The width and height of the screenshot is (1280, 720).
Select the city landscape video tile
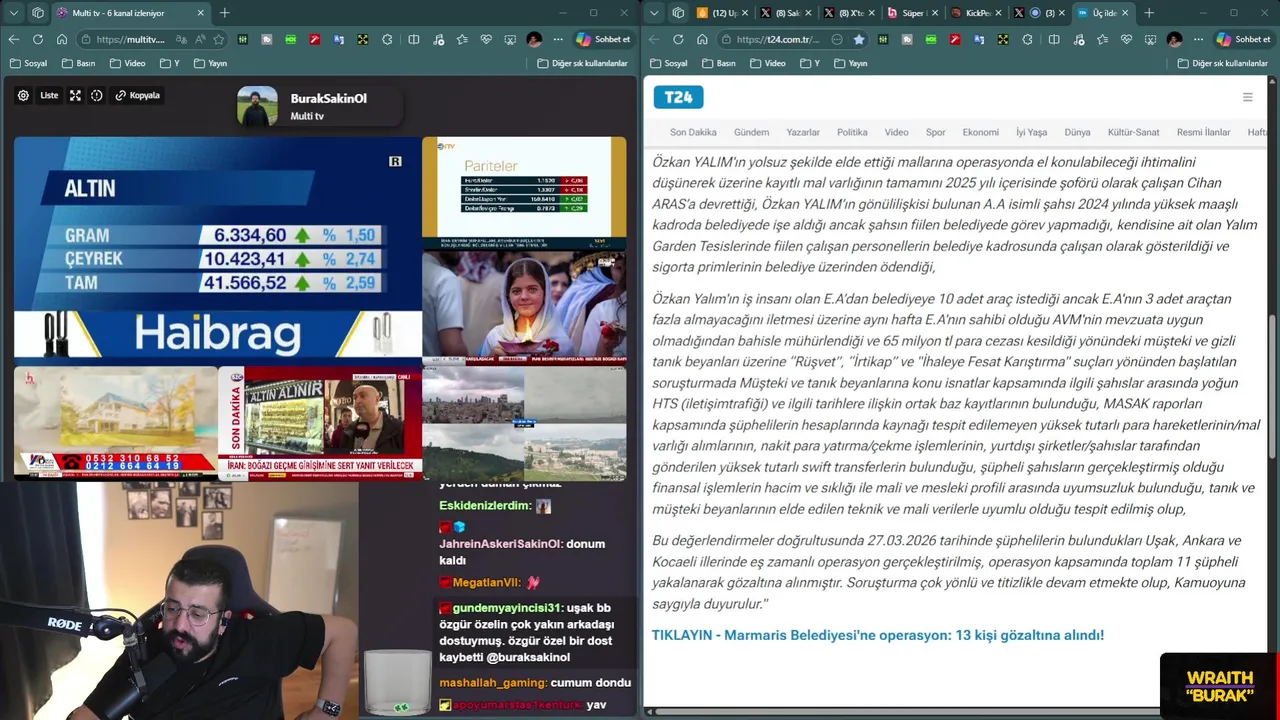tap(524, 424)
